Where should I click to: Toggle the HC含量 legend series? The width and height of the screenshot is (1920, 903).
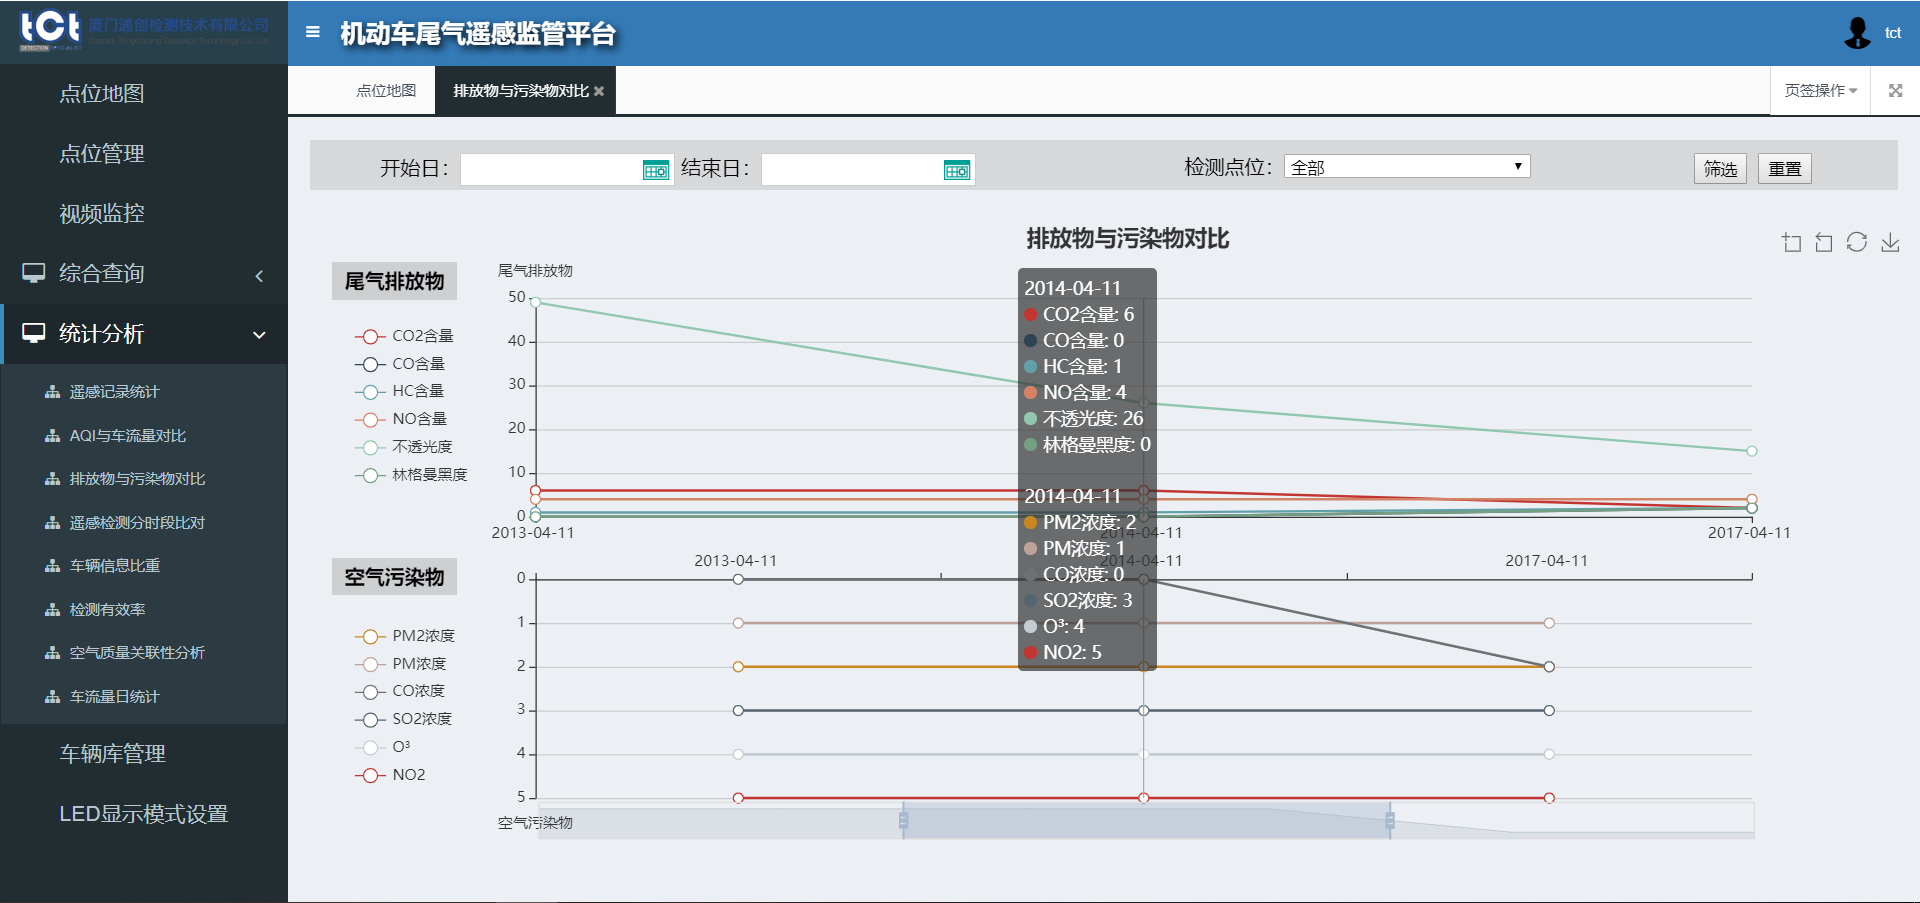399,391
